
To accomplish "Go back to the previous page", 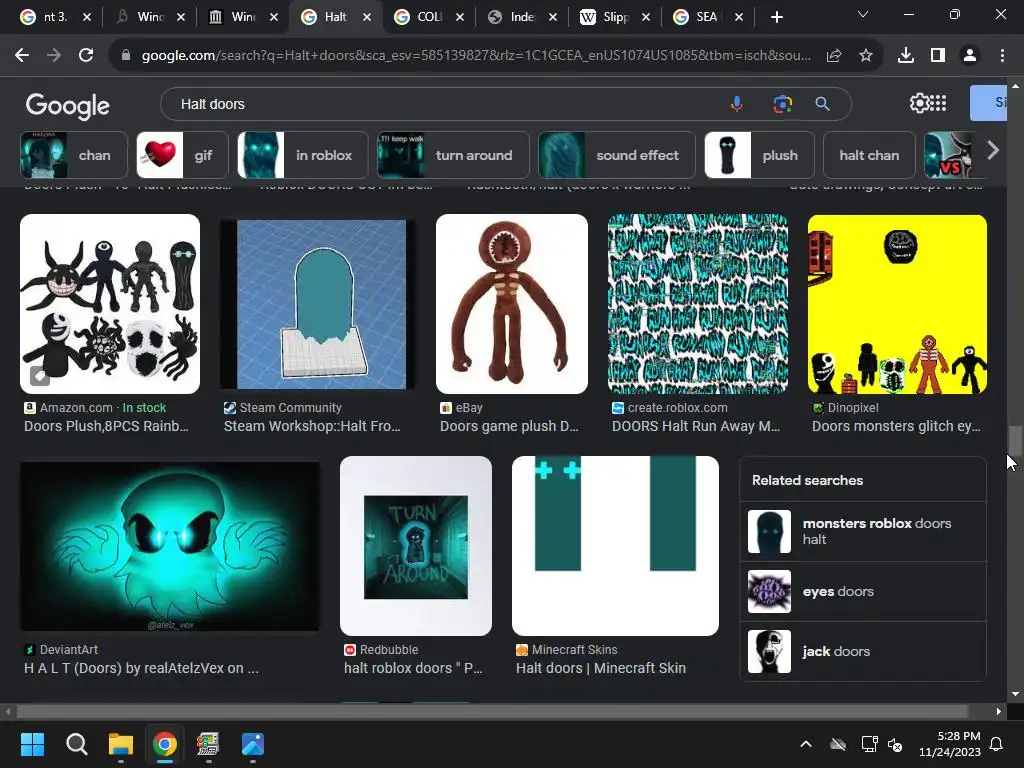I will click(22, 56).
